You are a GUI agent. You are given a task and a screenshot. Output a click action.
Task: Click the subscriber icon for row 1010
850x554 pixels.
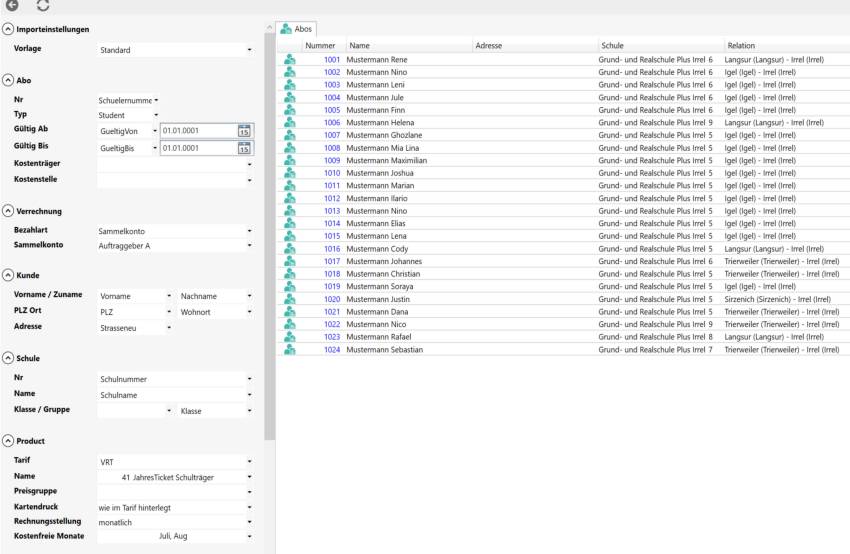(290, 173)
